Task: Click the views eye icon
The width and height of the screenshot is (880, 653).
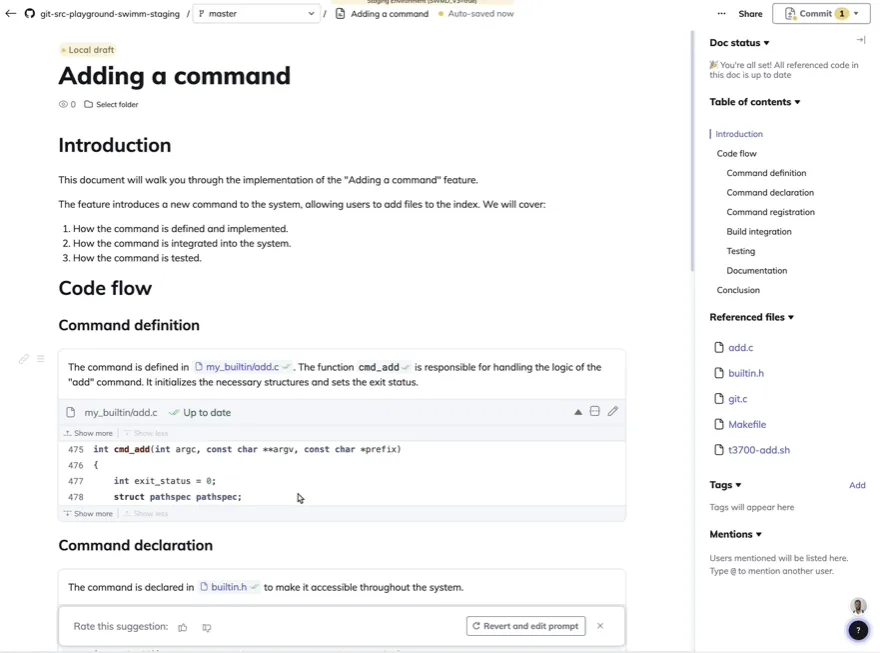Action: (63, 104)
